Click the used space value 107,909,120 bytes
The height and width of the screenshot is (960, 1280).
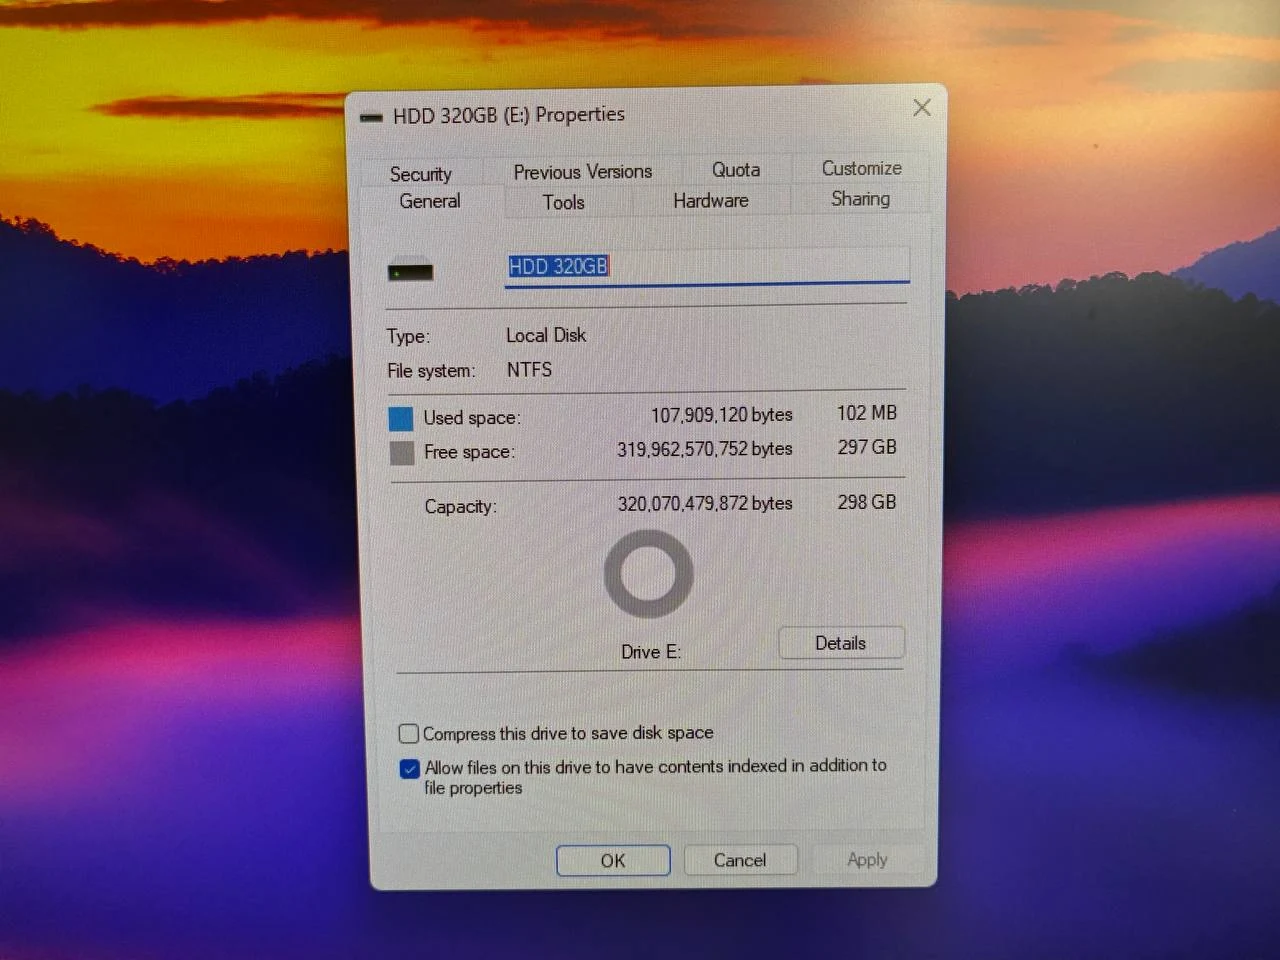(722, 415)
